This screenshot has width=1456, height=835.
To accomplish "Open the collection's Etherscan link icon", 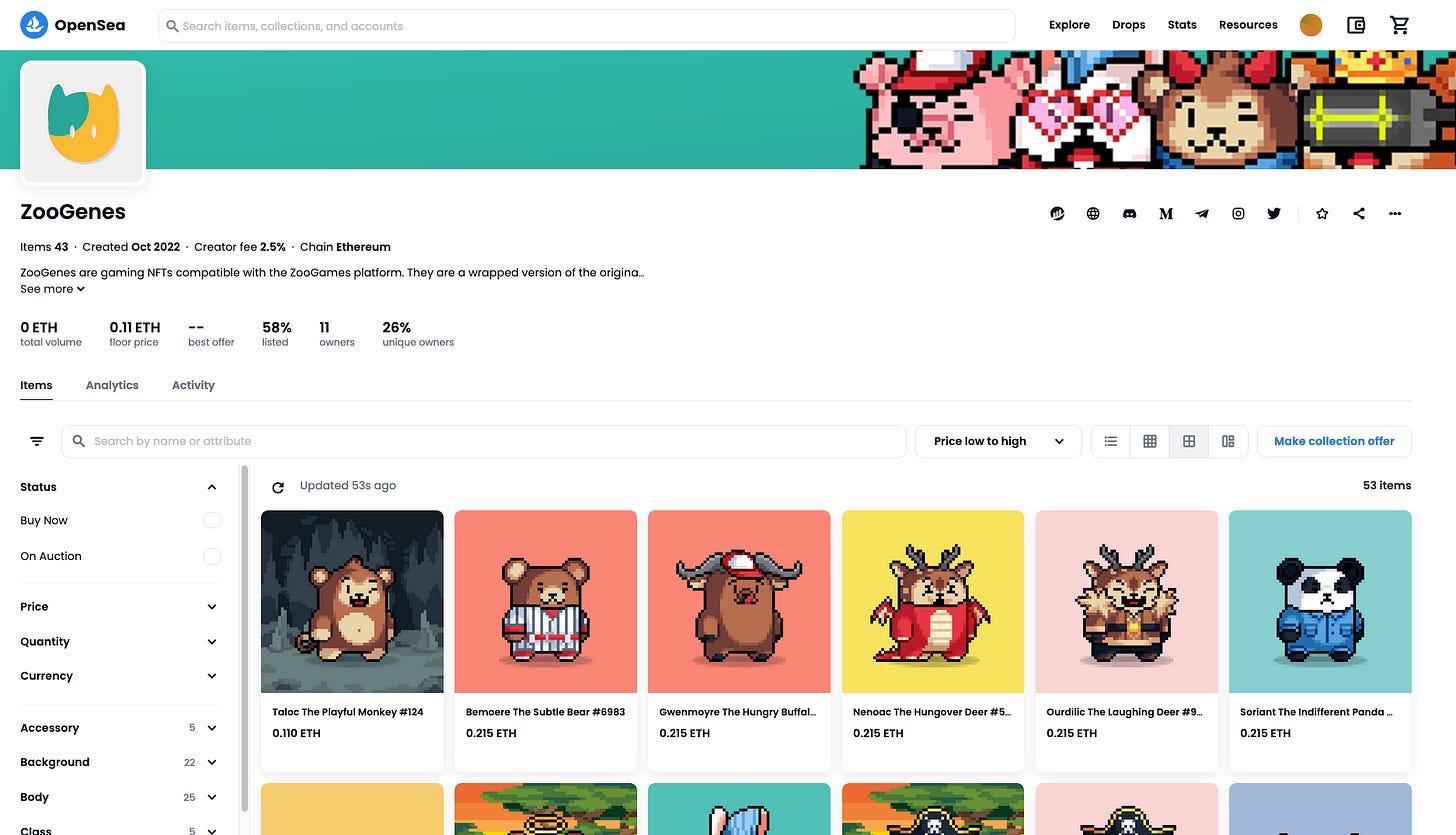I will tap(1057, 213).
